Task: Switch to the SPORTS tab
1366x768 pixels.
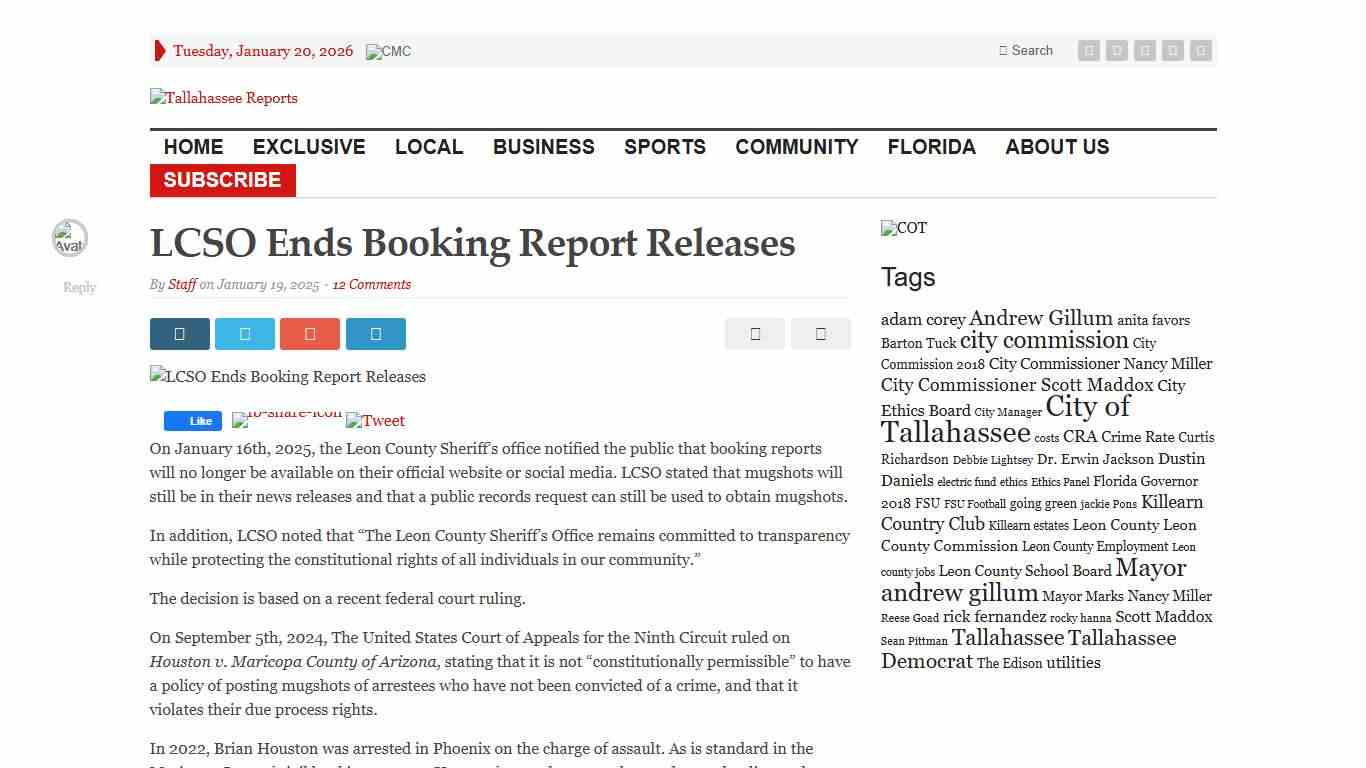Action: (x=664, y=147)
